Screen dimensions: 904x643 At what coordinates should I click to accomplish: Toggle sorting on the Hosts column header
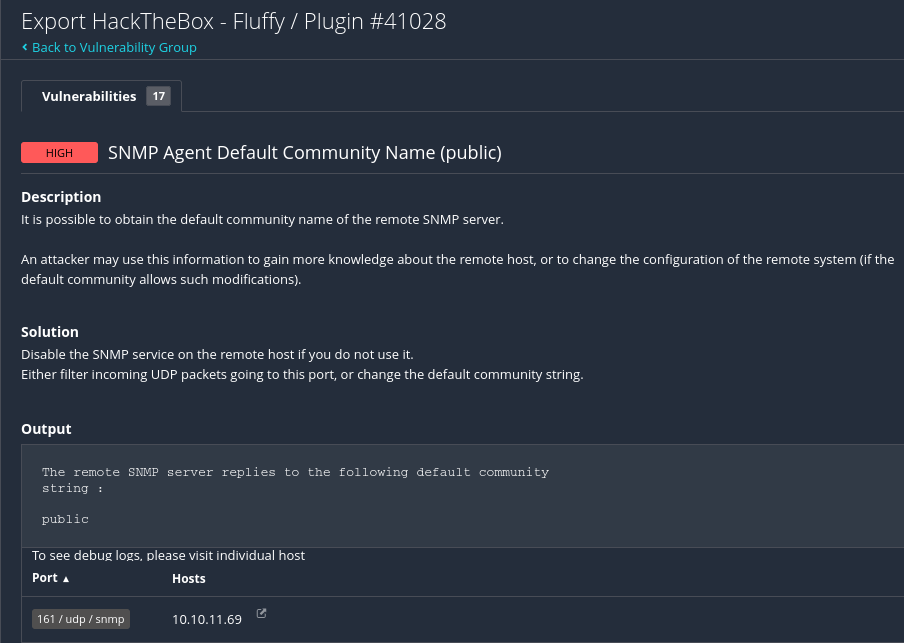tap(188, 577)
